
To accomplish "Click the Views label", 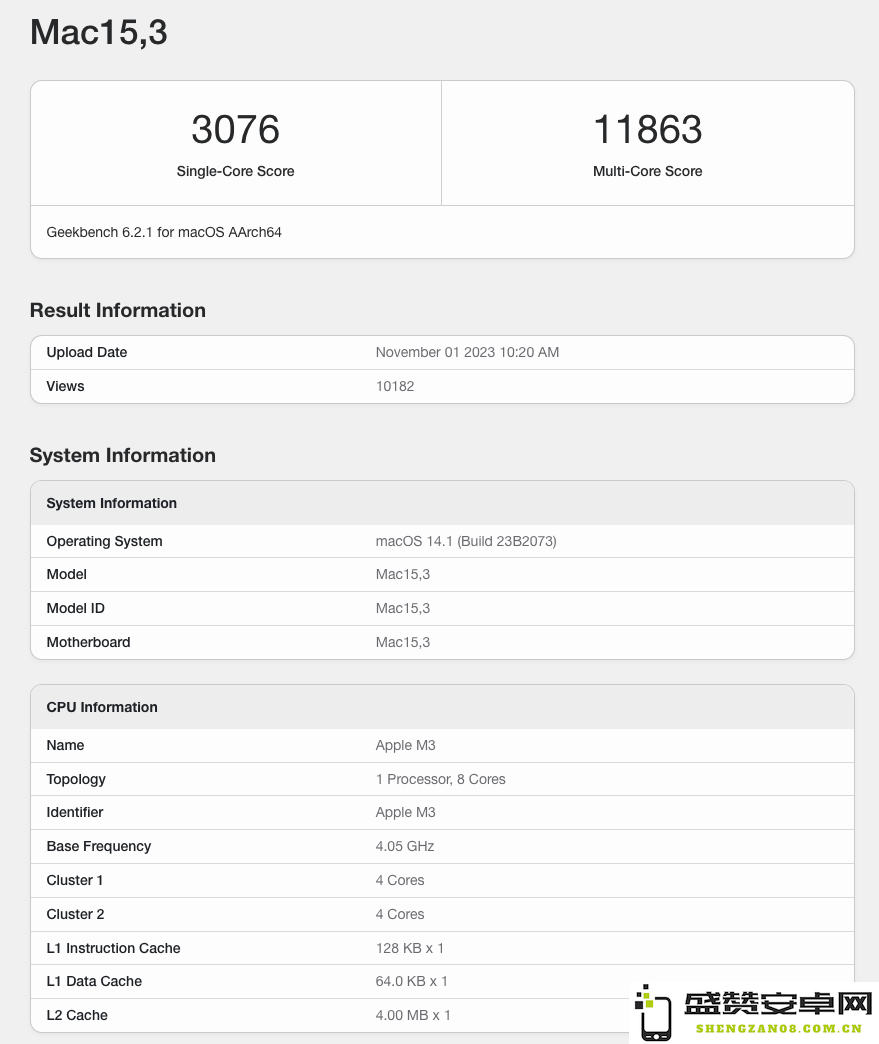I will click(65, 386).
